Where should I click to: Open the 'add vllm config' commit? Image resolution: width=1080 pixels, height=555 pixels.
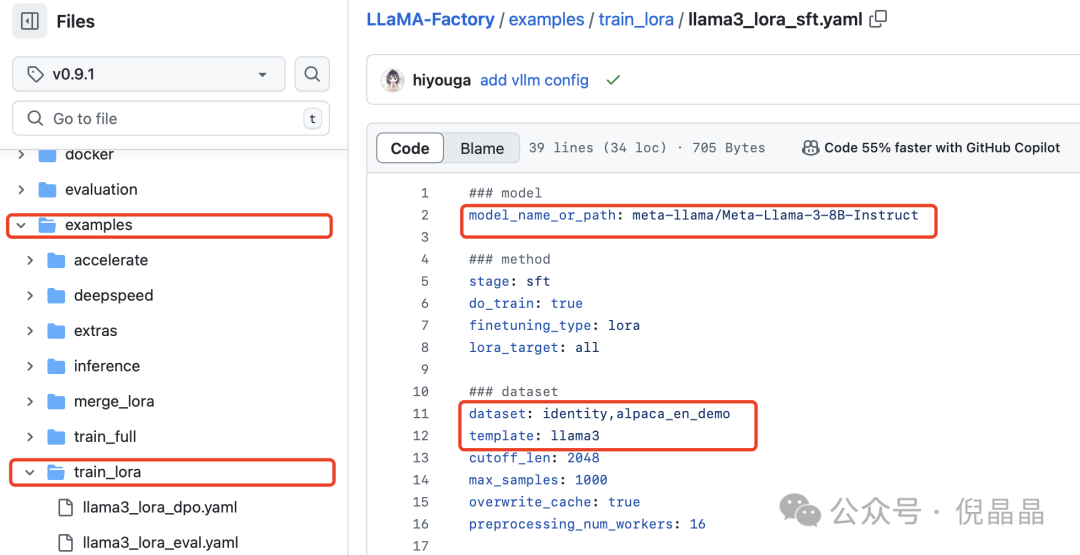click(534, 81)
